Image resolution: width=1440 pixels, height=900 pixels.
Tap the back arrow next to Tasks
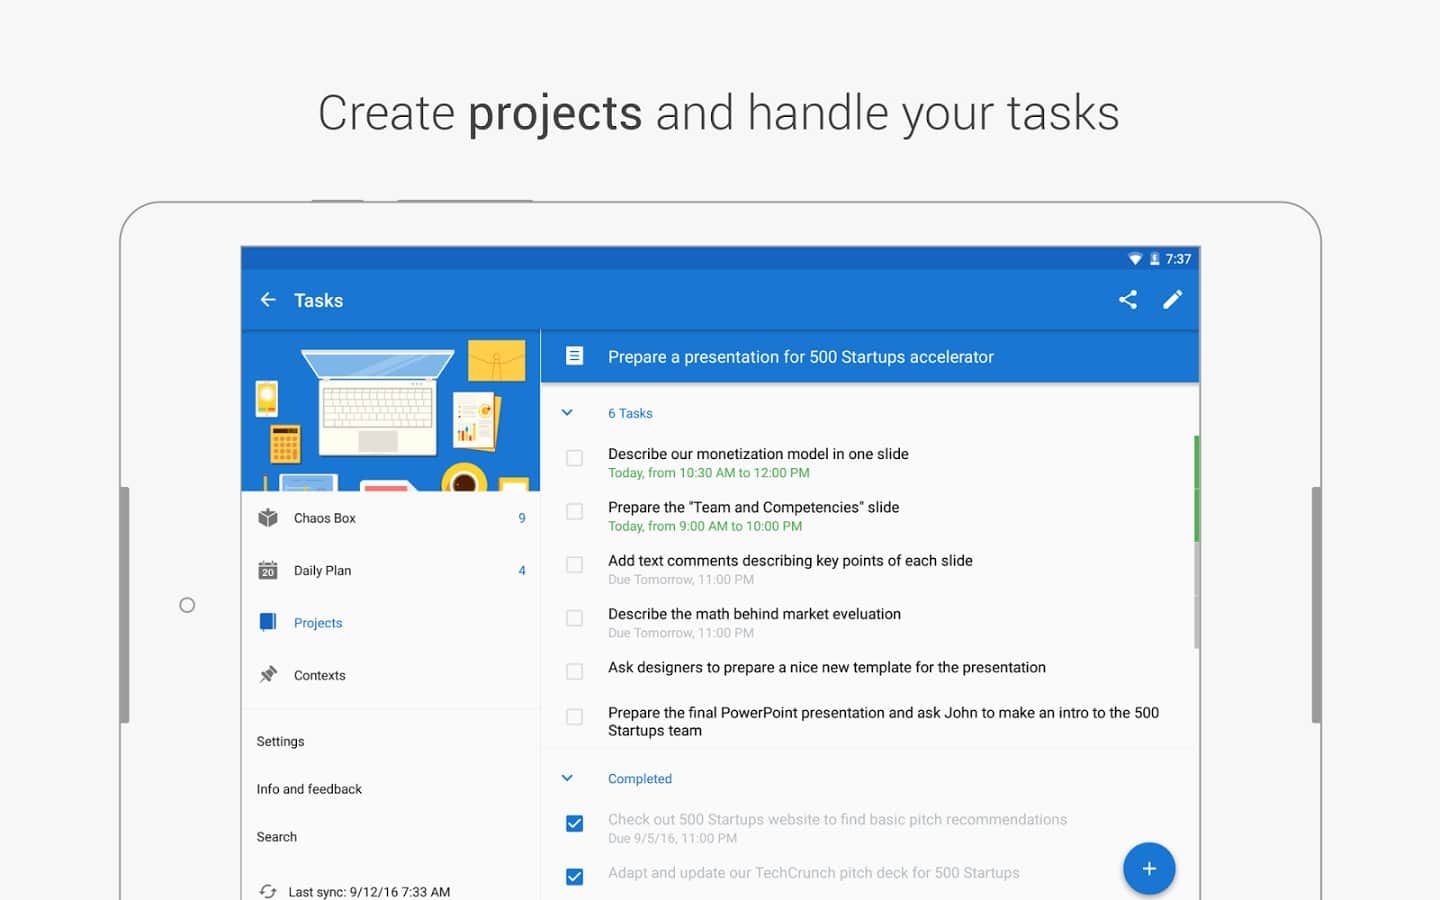268,300
